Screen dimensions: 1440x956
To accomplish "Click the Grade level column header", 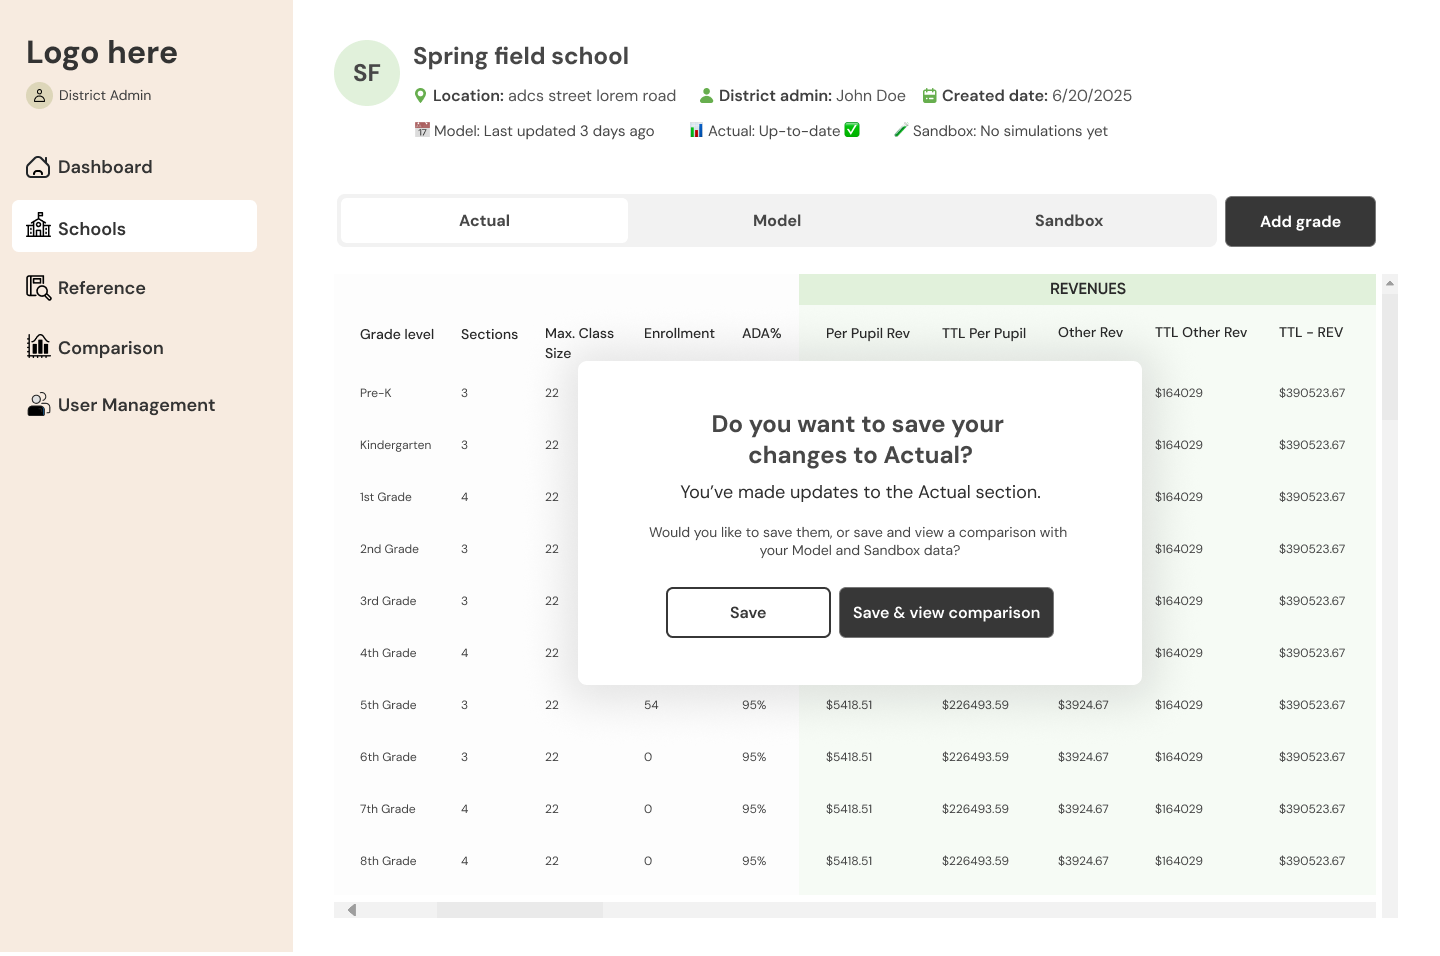I will 397,334.
